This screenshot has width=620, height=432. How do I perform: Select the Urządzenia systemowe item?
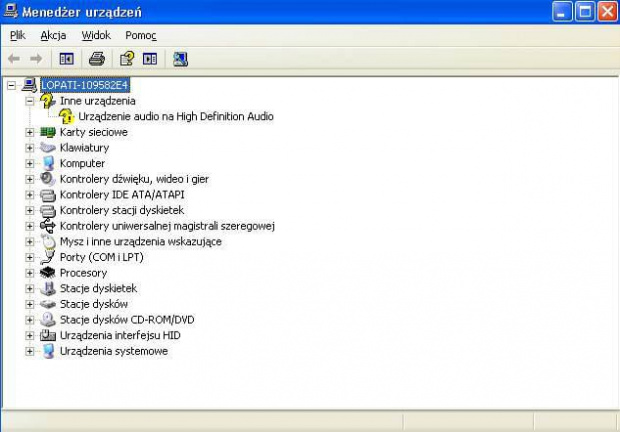tap(113, 351)
